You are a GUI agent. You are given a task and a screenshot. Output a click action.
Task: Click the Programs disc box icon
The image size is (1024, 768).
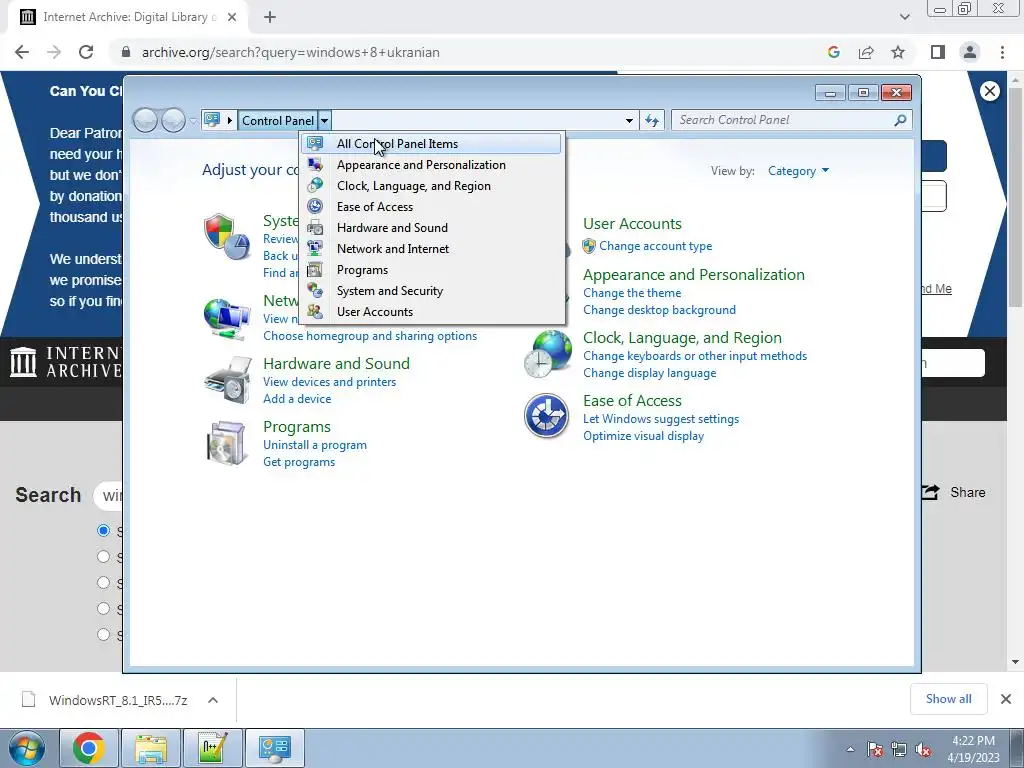click(x=226, y=443)
